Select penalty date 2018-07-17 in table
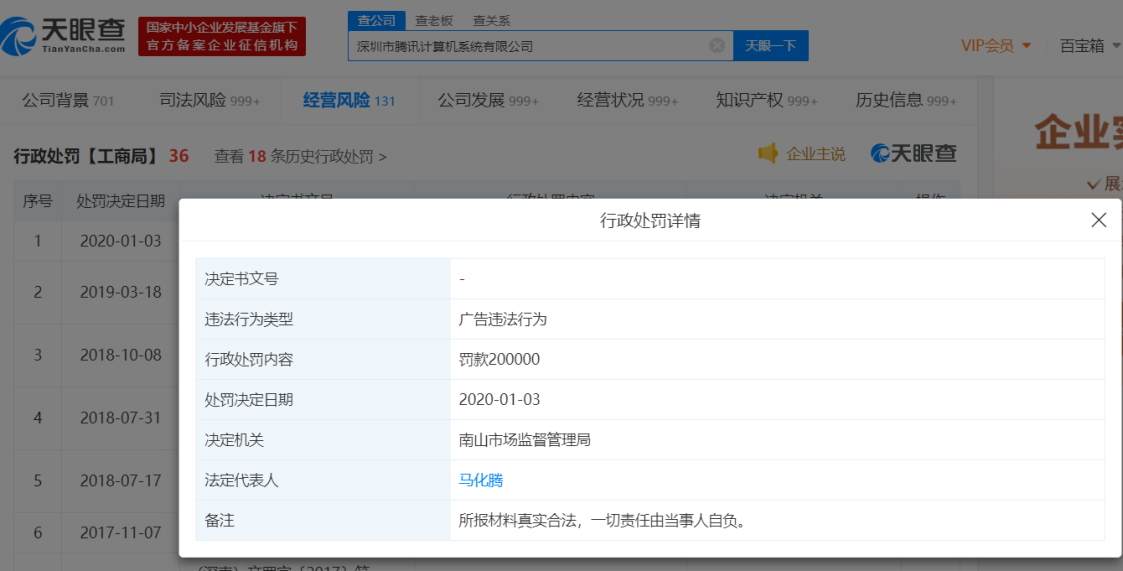The width and height of the screenshot is (1123, 571). 120,480
